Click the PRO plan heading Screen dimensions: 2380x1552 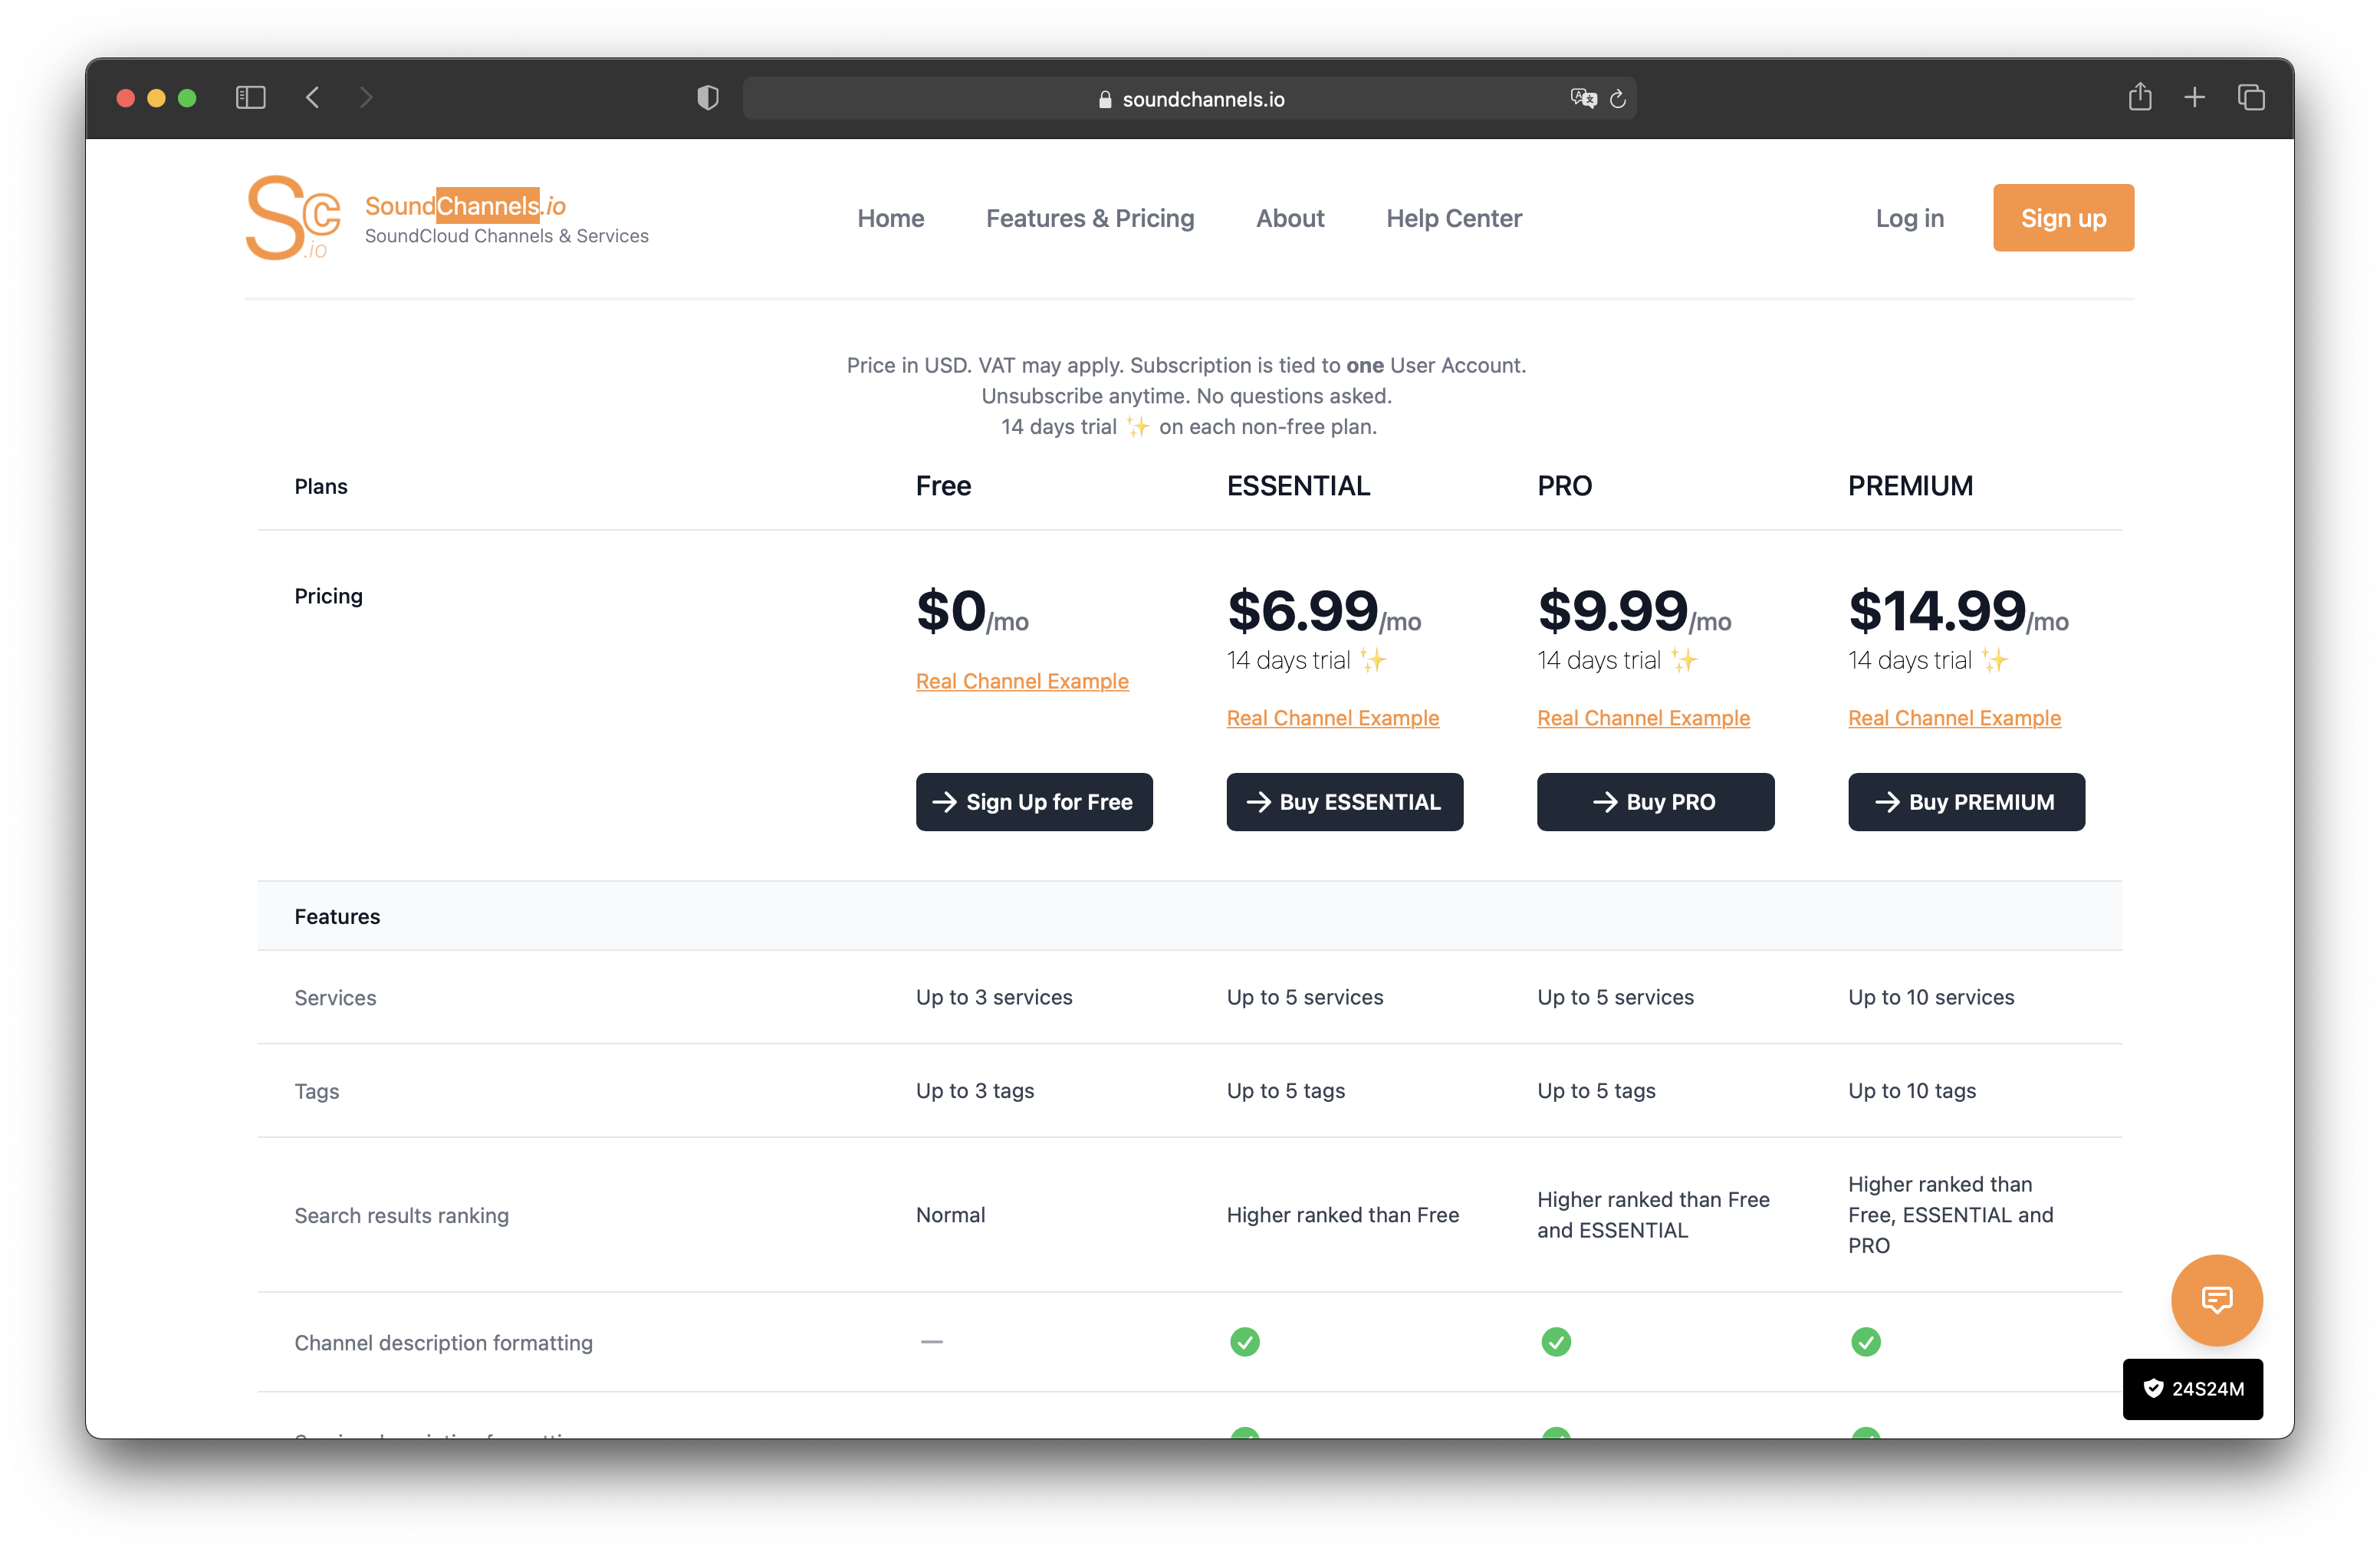click(1564, 486)
